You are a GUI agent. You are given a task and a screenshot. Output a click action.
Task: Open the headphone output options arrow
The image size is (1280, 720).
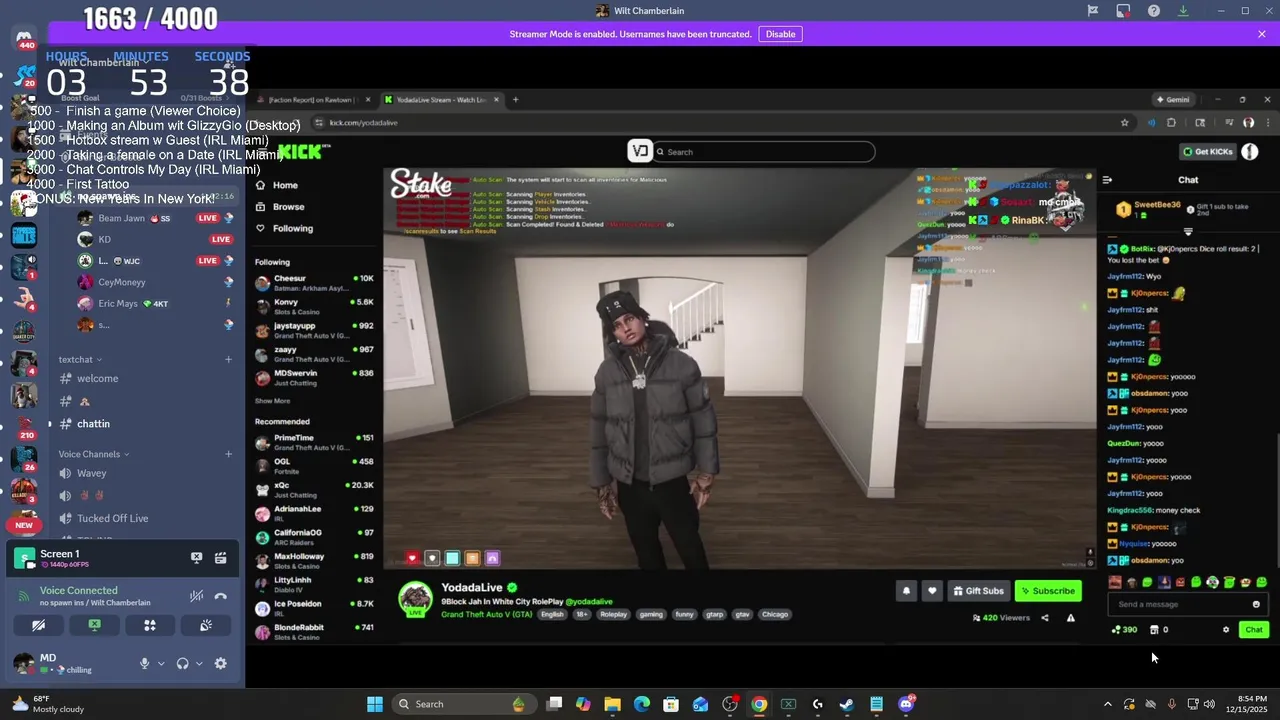pos(198,663)
